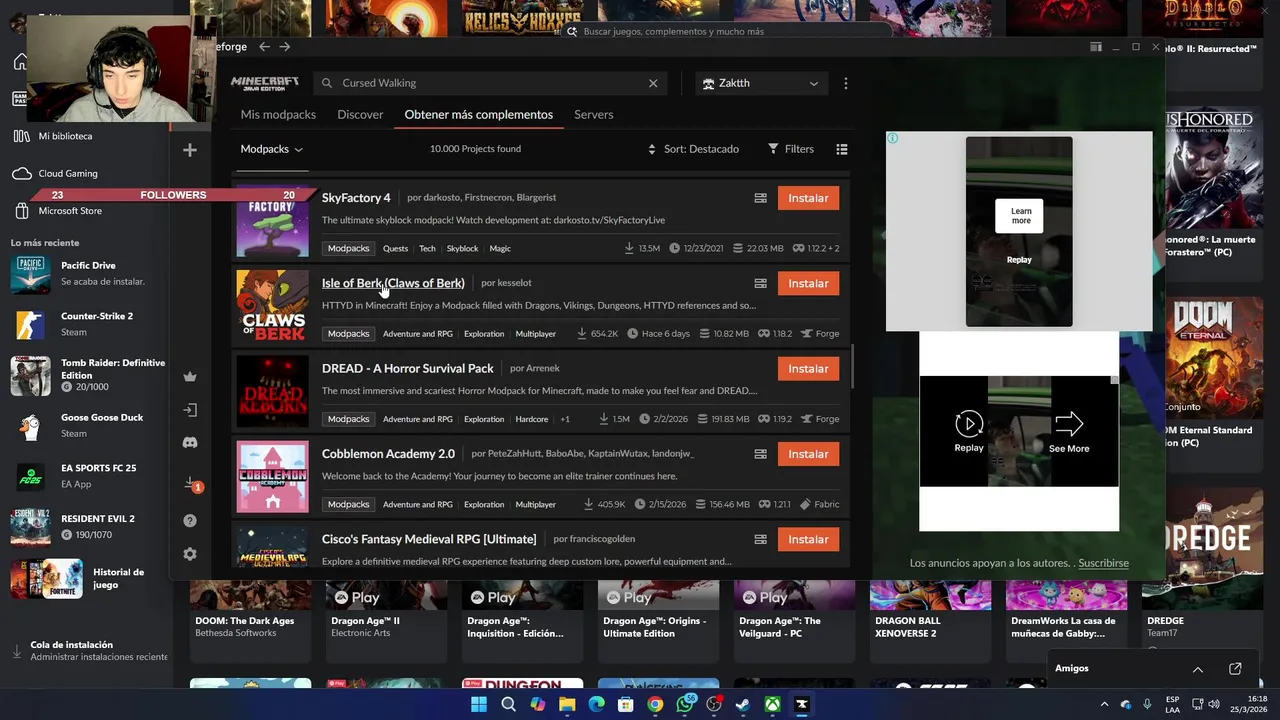Replay the lower ad video
The image size is (1280, 720).
click(x=969, y=431)
